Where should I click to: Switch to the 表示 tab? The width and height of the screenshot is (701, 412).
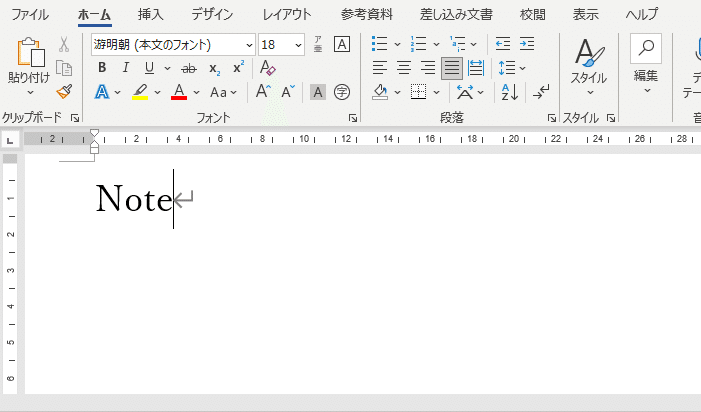pyautogui.click(x=585, y=15)
